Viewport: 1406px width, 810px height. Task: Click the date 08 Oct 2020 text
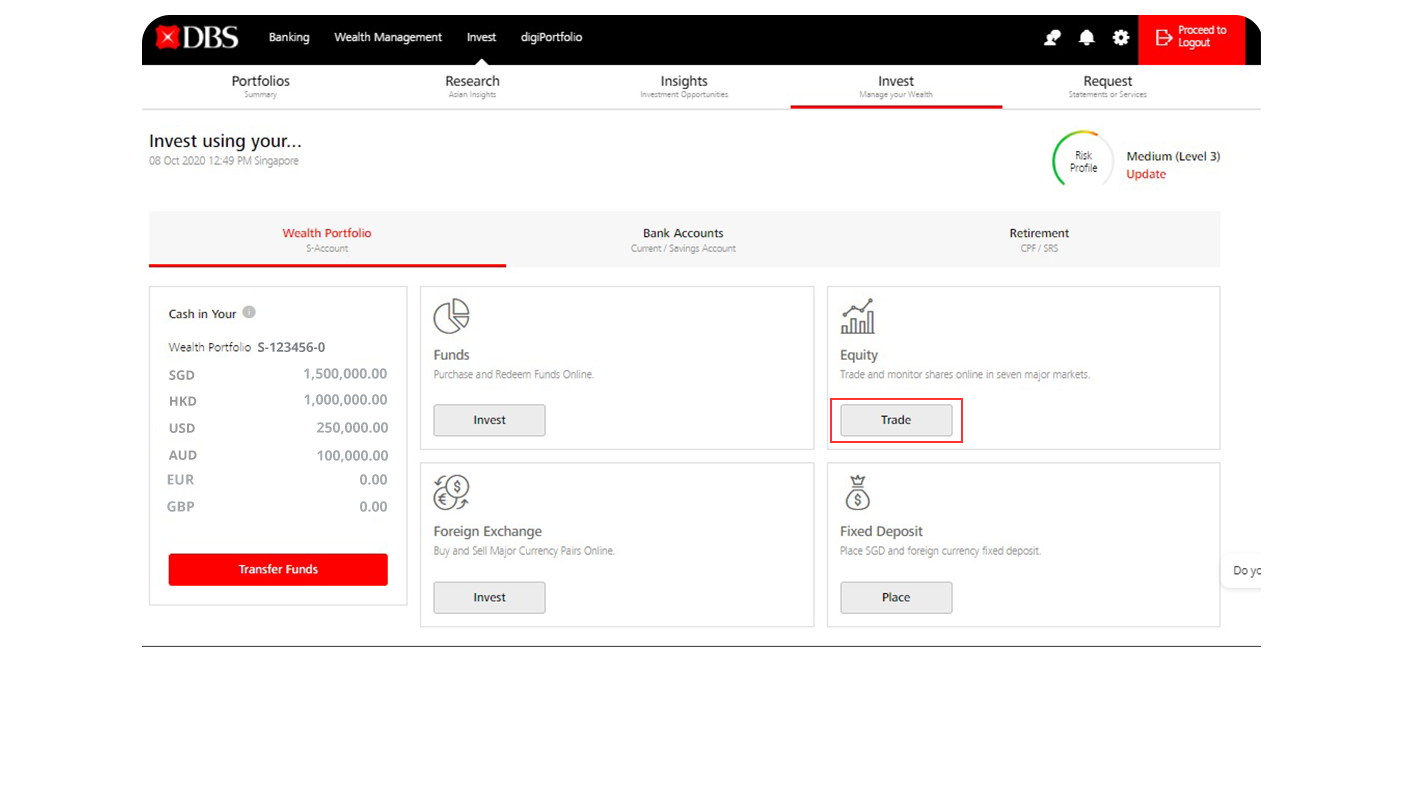click(224, 161)
